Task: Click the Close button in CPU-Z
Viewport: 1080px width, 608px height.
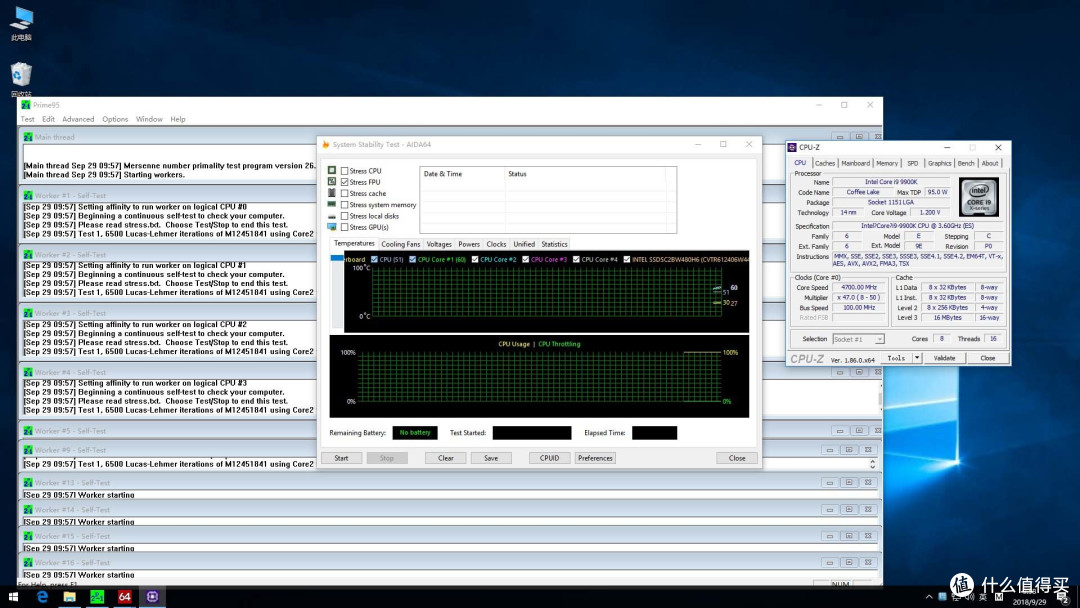Action: [988, 358]
